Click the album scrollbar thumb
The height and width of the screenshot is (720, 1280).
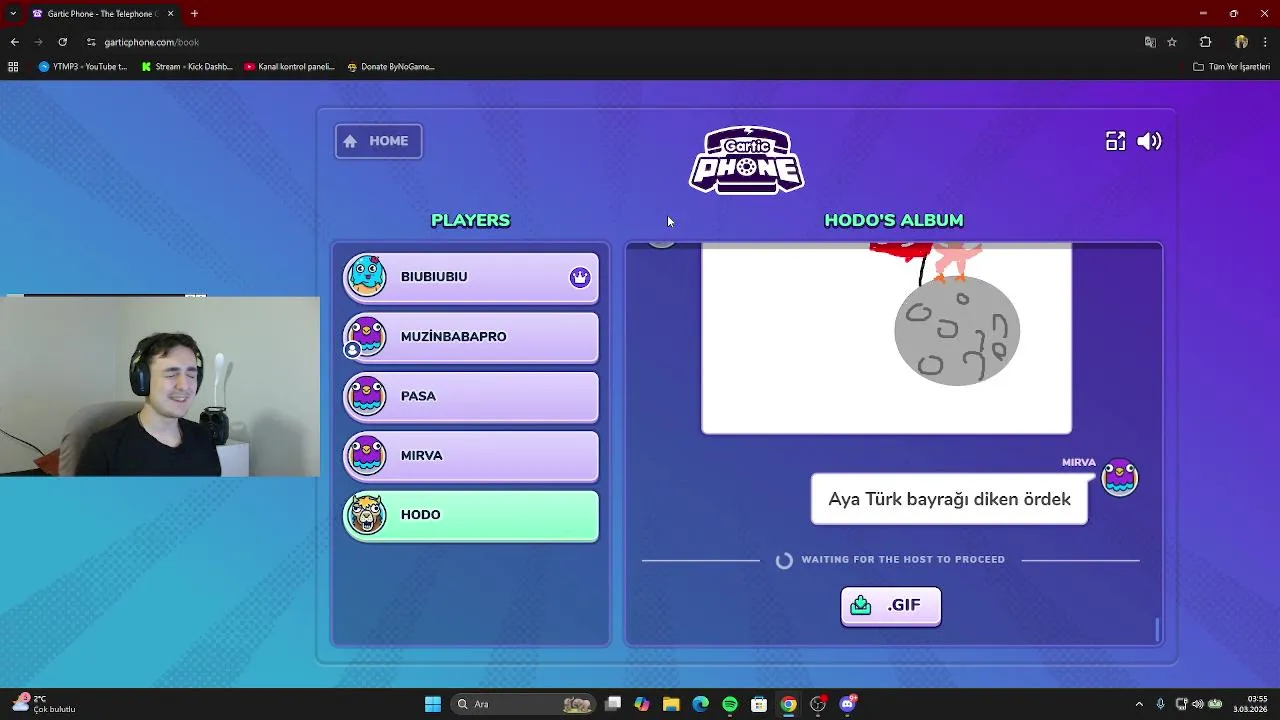point(1158,629)
